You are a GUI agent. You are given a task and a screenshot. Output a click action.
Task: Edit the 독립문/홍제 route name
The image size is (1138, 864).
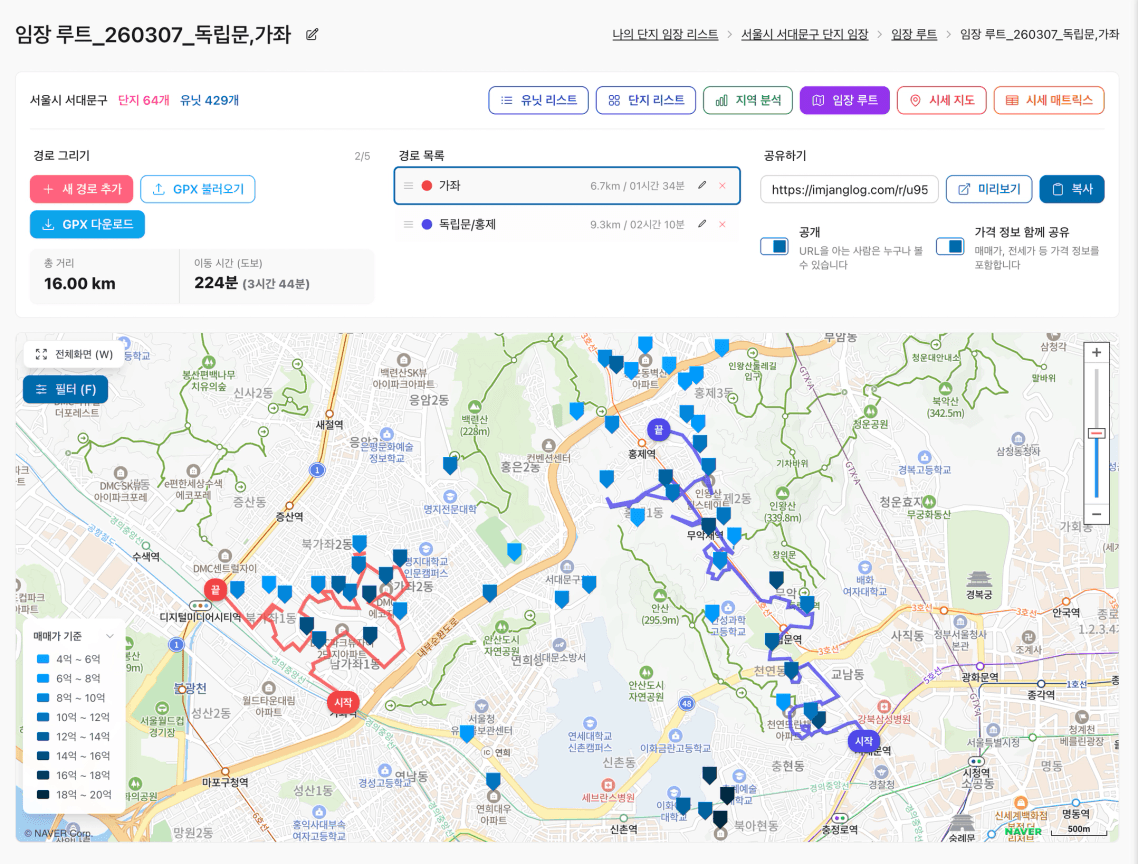pos(702,224)
